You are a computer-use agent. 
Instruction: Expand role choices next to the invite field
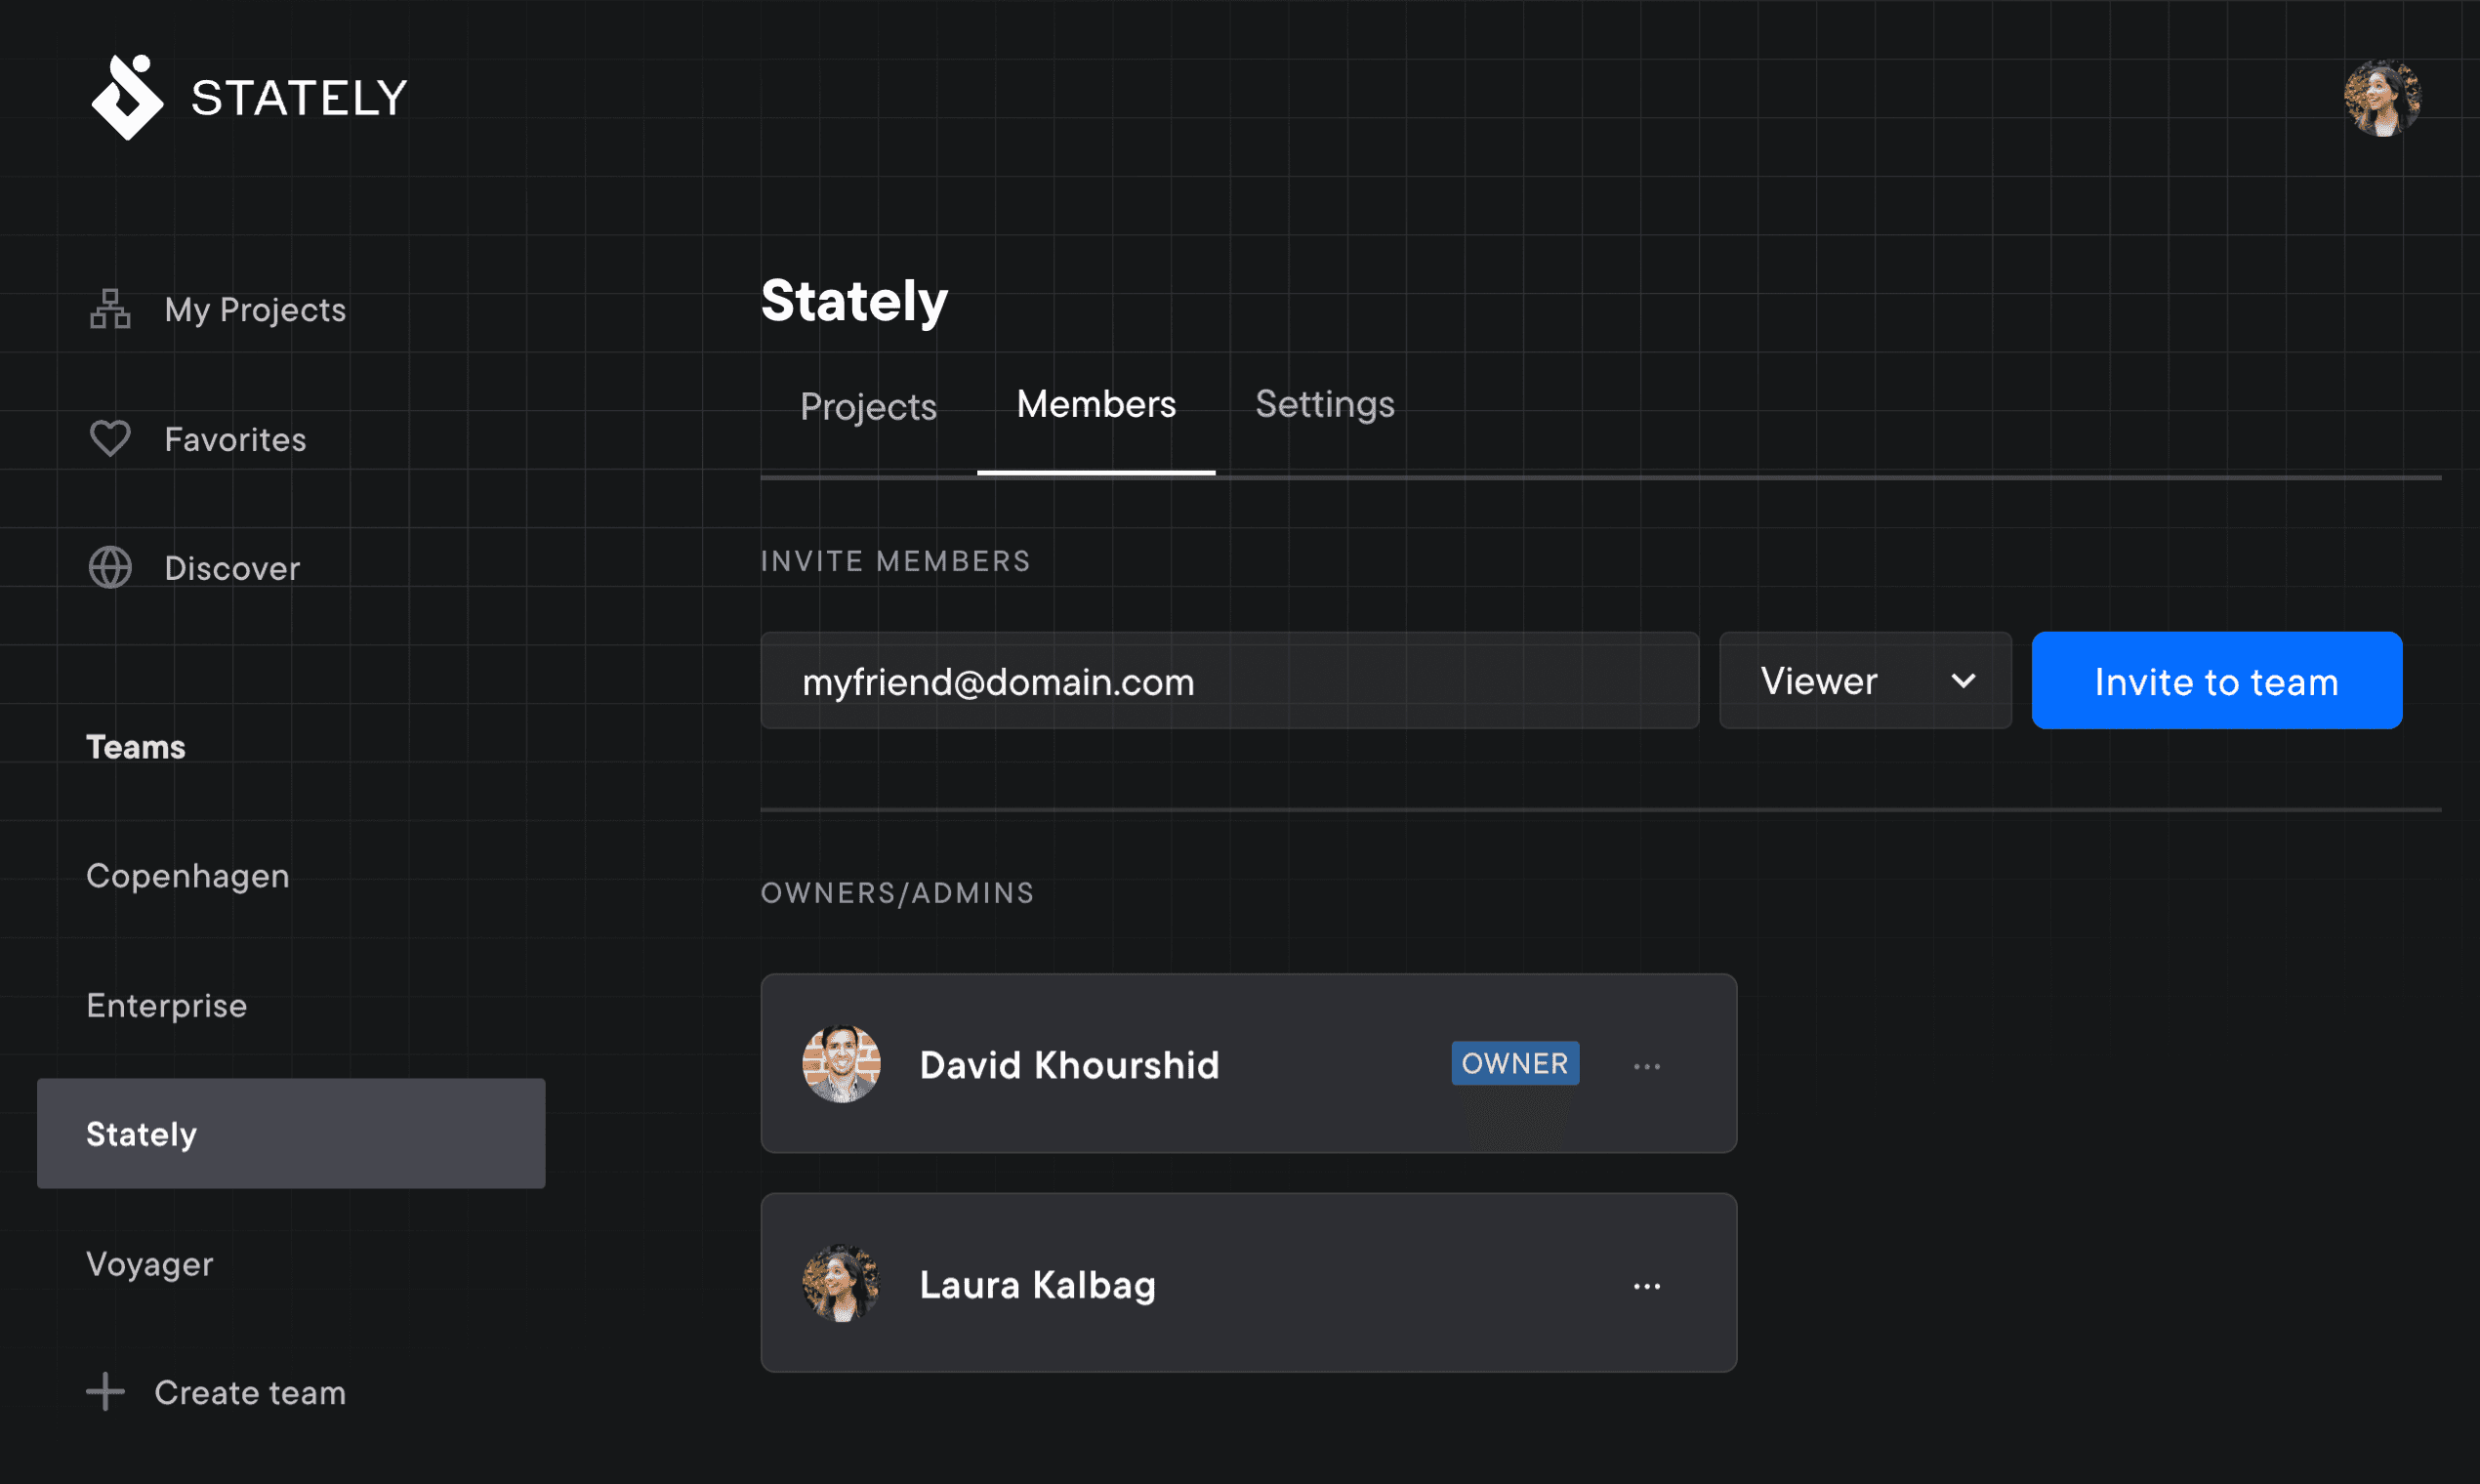(x=1963, y=680)
